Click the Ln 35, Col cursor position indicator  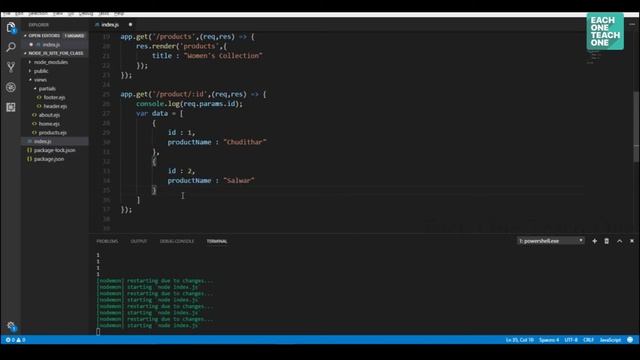[x=520, y=340]
